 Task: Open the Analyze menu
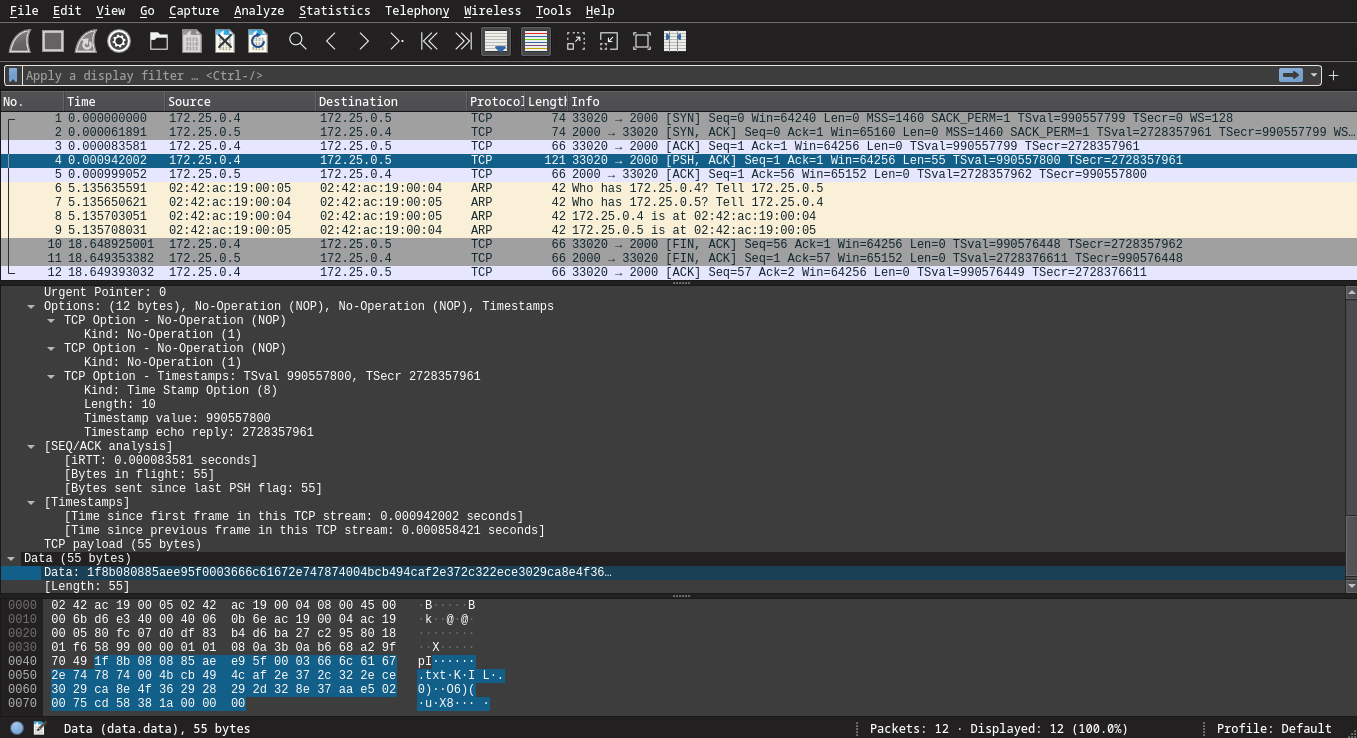tap(259, 11)
